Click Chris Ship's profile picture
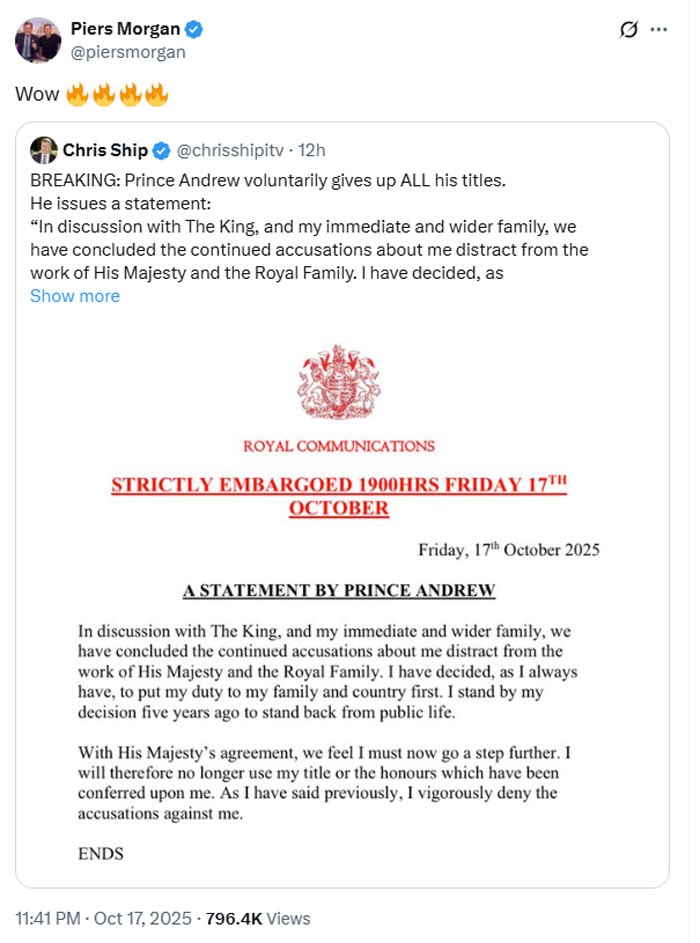The image size is (700, 943). point(44,151)
